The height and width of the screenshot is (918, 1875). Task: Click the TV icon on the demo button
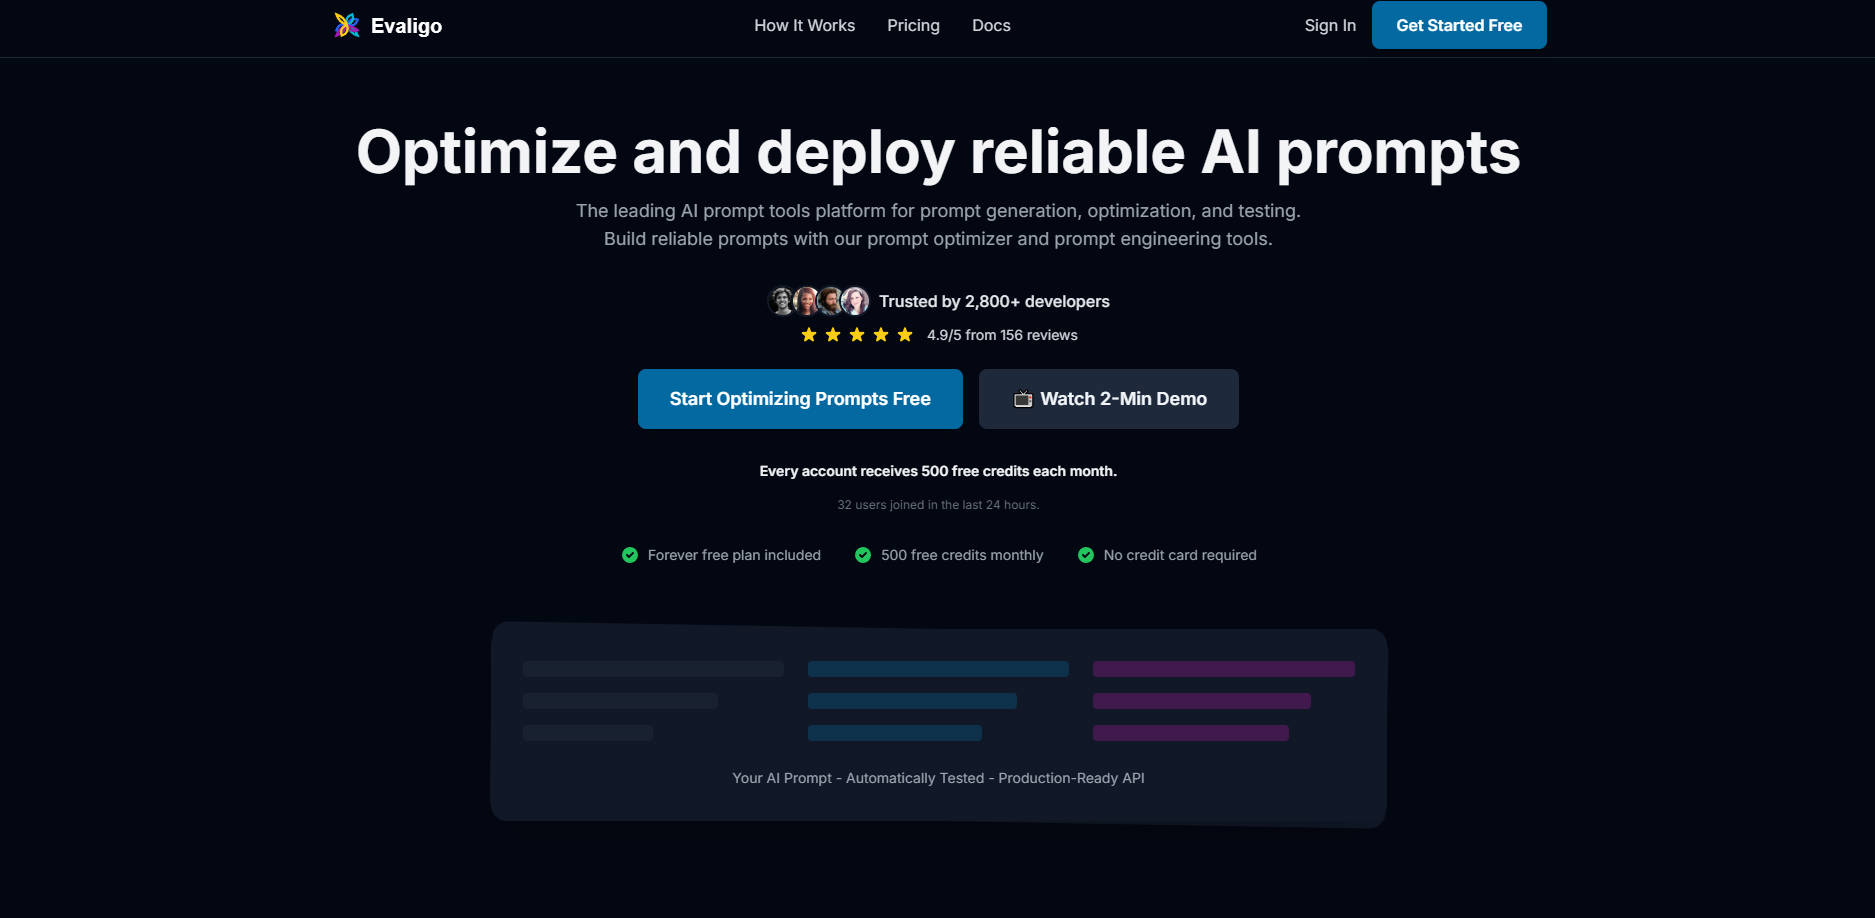coord(1022,399)
